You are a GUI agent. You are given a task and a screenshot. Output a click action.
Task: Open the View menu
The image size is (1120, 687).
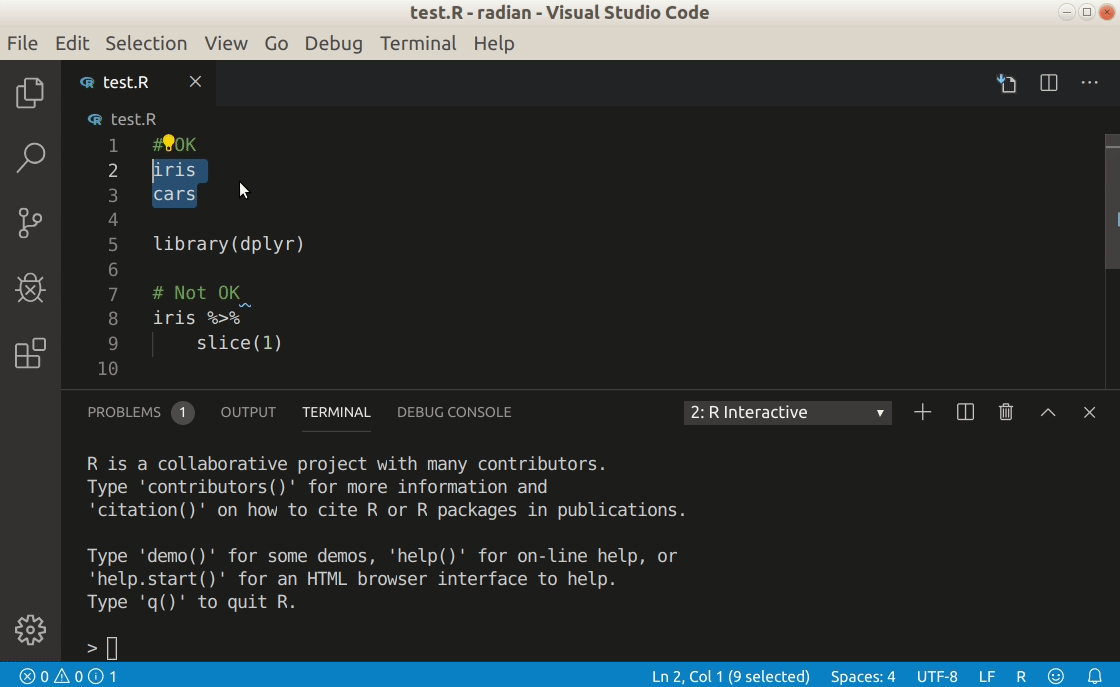[x=226, y=44]
